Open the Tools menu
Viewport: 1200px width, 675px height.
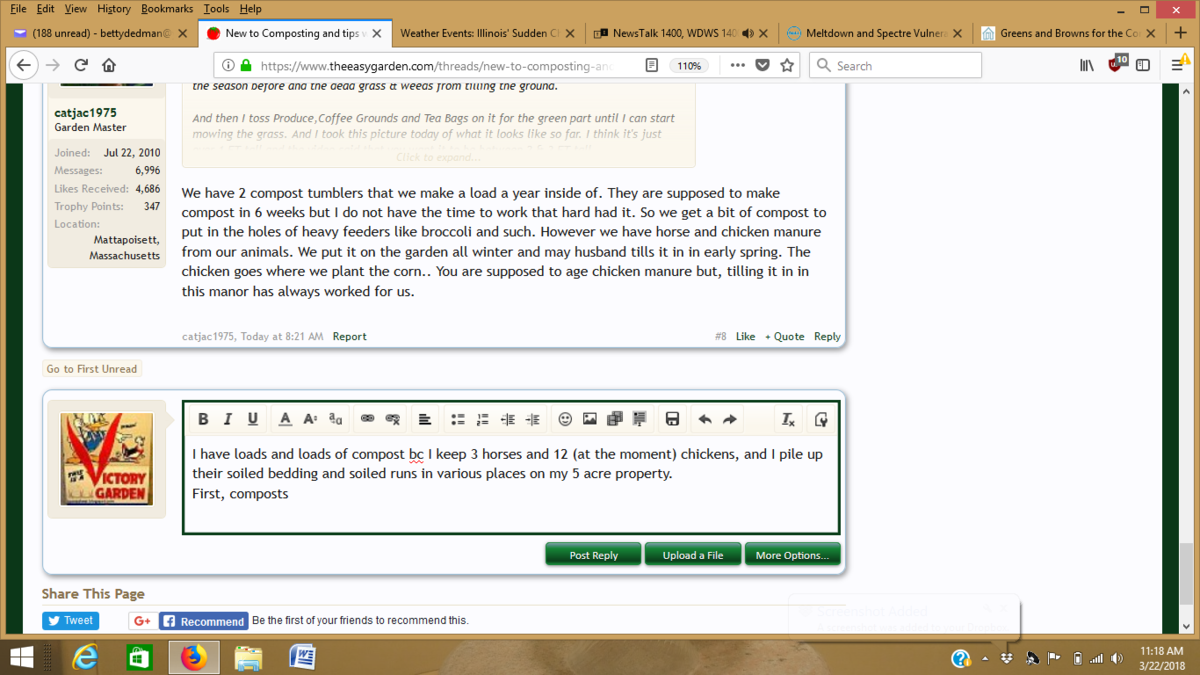coord(215,8)
